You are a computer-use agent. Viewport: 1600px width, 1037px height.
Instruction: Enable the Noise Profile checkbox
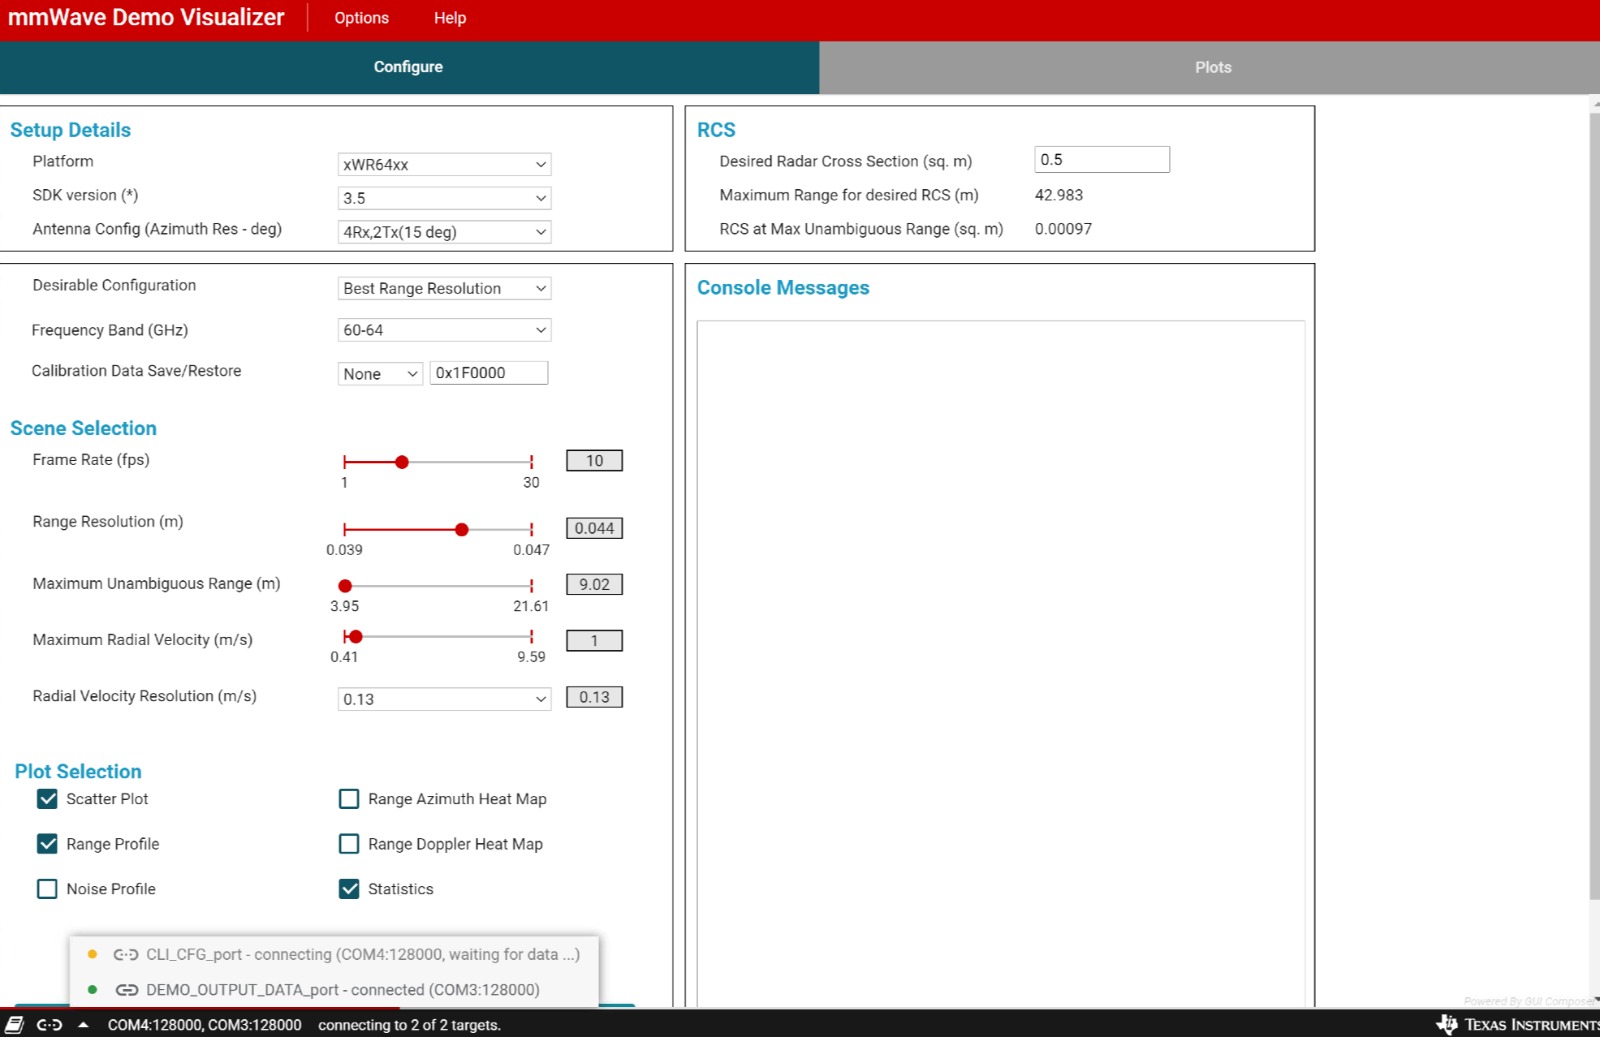47,889
